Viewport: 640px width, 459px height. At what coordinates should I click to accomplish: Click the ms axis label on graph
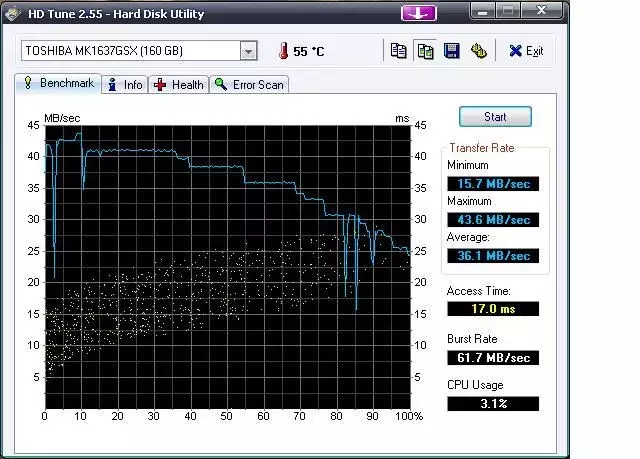(402, 118)
